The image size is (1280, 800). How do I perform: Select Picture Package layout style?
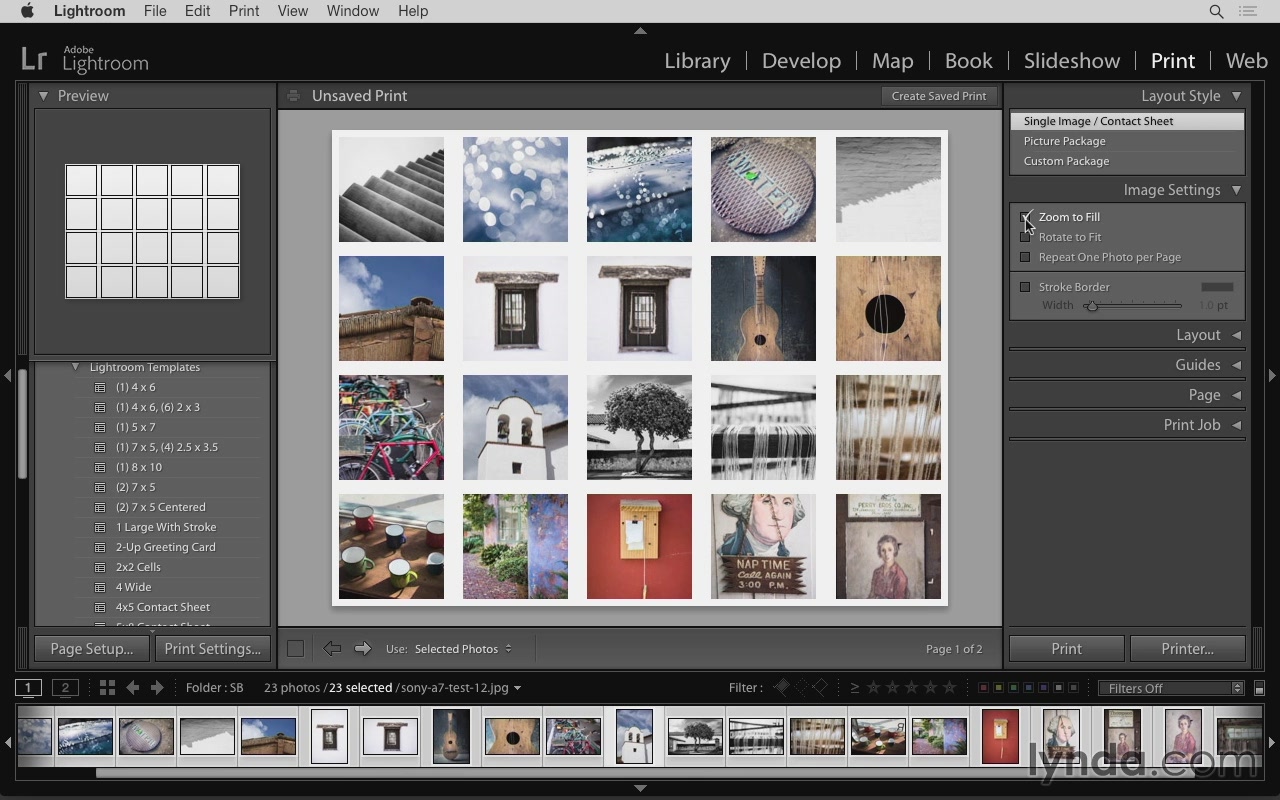point(1127,141)
